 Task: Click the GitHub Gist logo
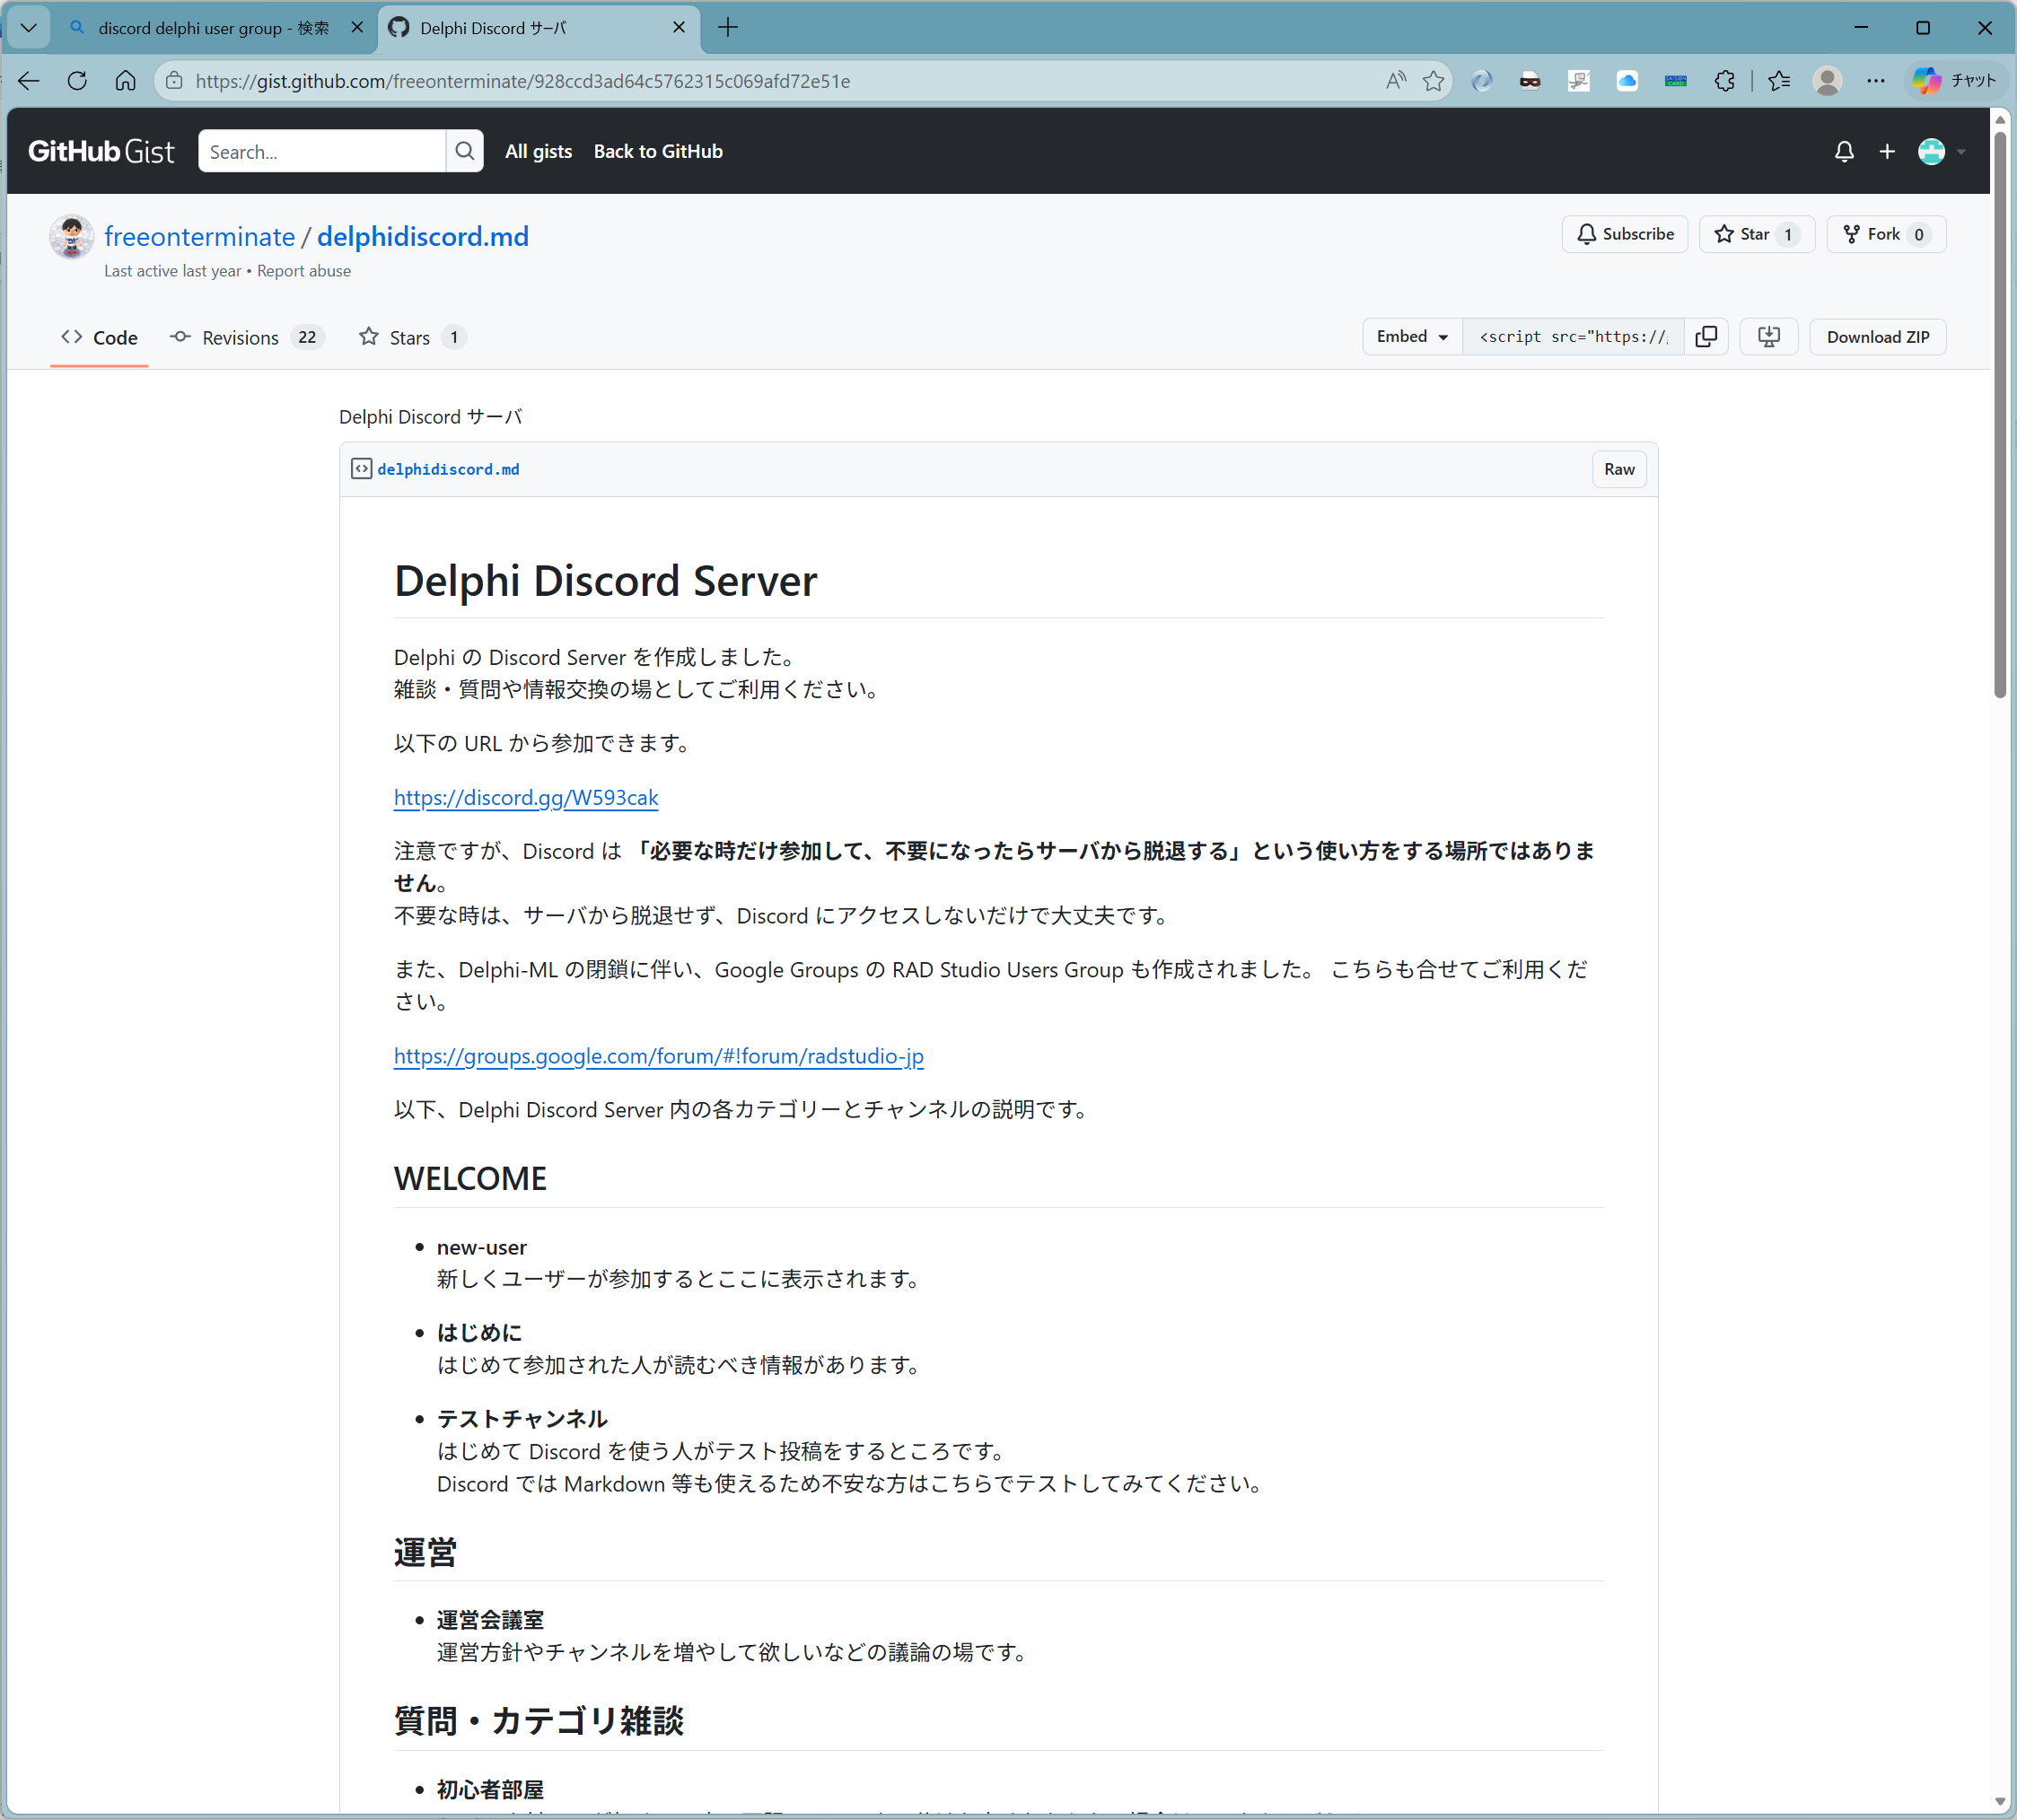pyautogui.click(x=101, y=151)
